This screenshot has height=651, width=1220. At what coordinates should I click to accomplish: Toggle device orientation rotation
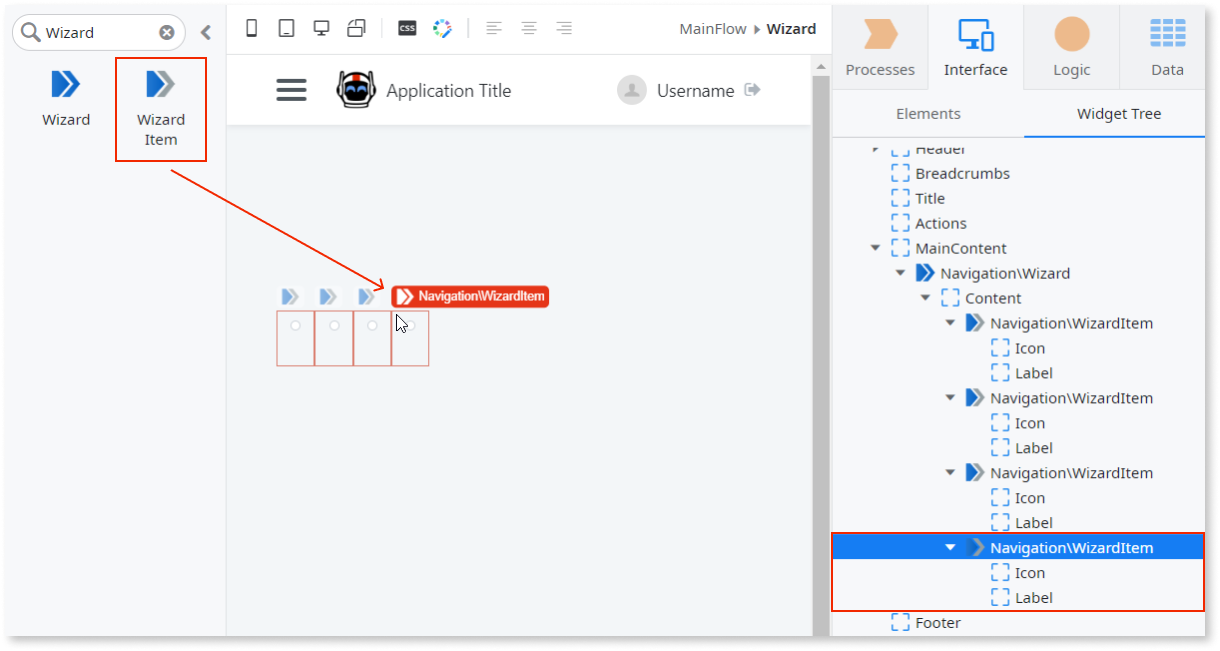[356, 29]
